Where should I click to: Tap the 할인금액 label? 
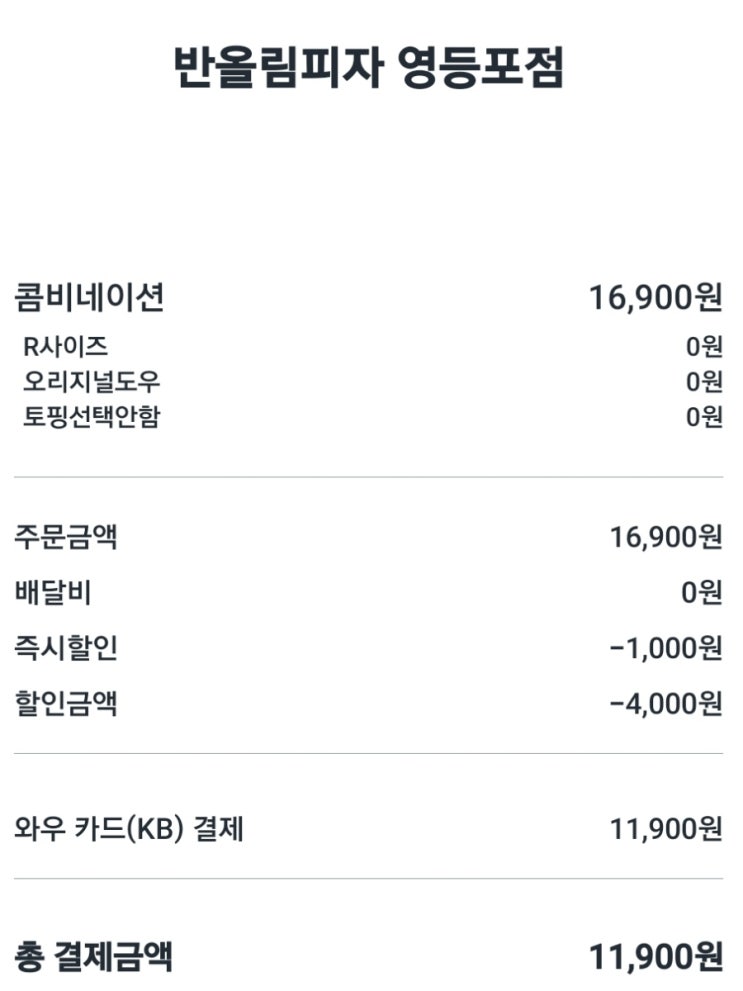coord(66,703)
